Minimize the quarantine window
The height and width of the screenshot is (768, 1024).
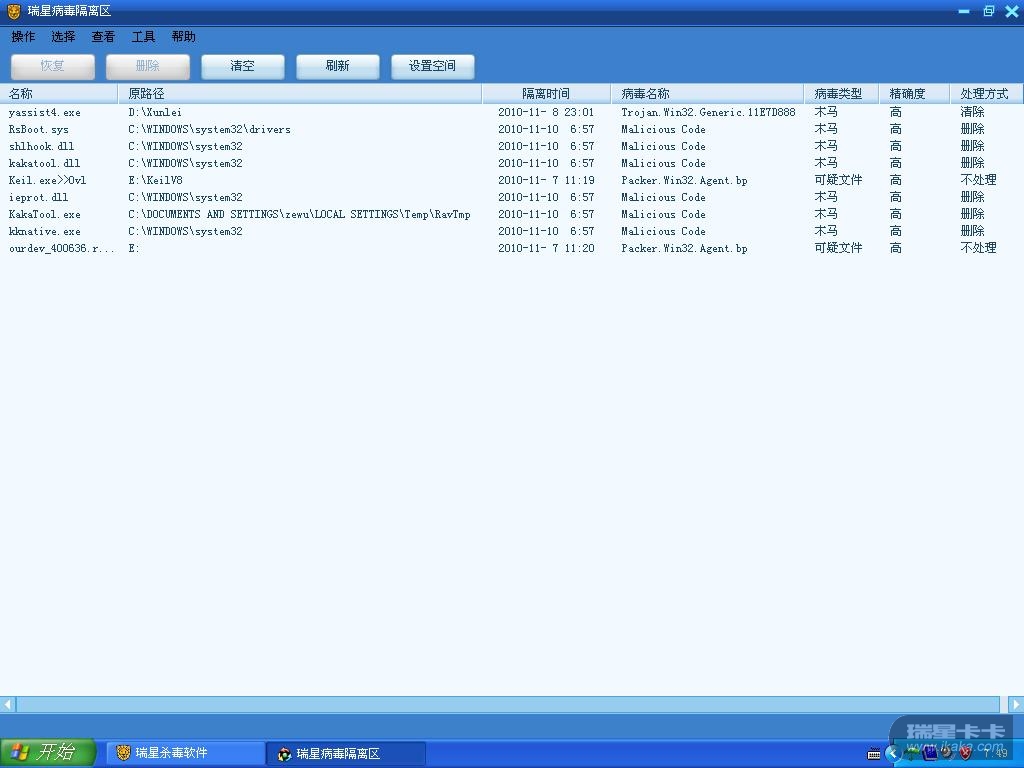tap(964, 11)
